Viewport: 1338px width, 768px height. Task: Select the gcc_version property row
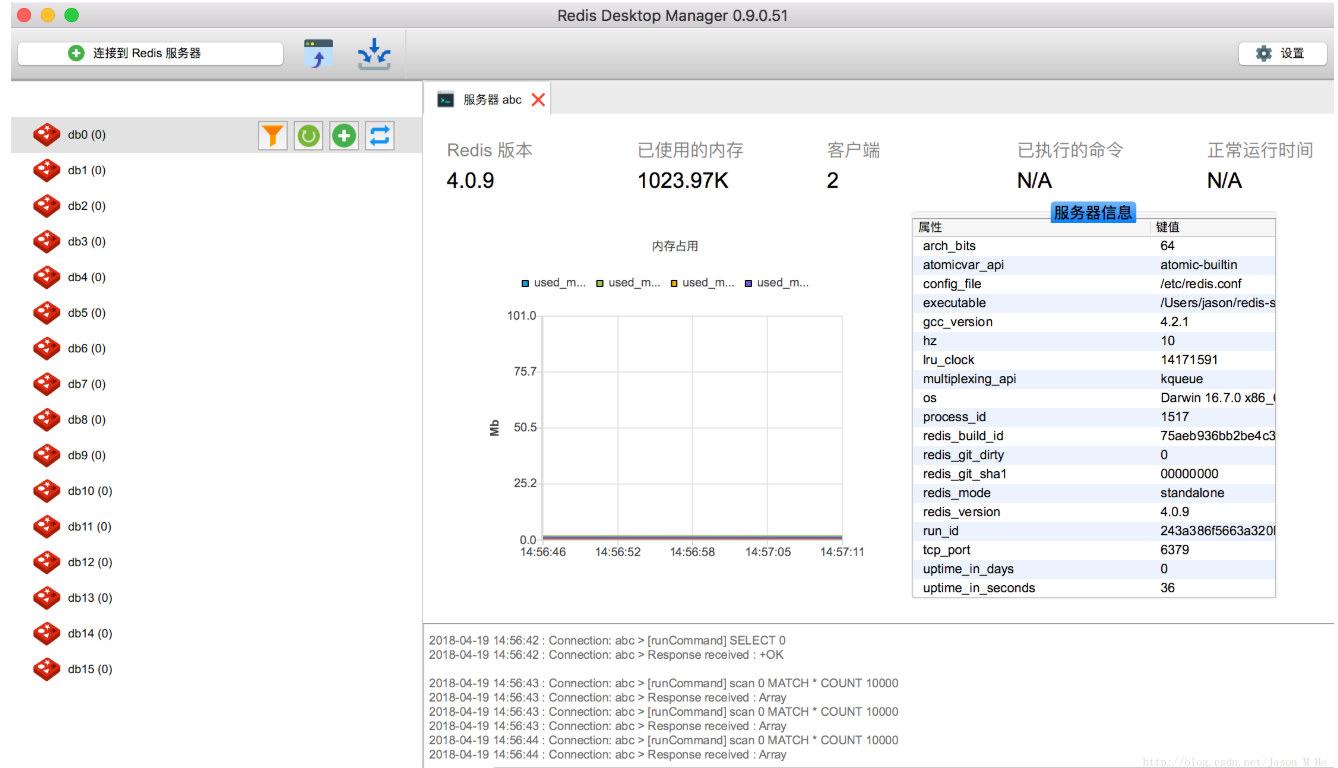pyautogui.click(x=1094, y=322)
